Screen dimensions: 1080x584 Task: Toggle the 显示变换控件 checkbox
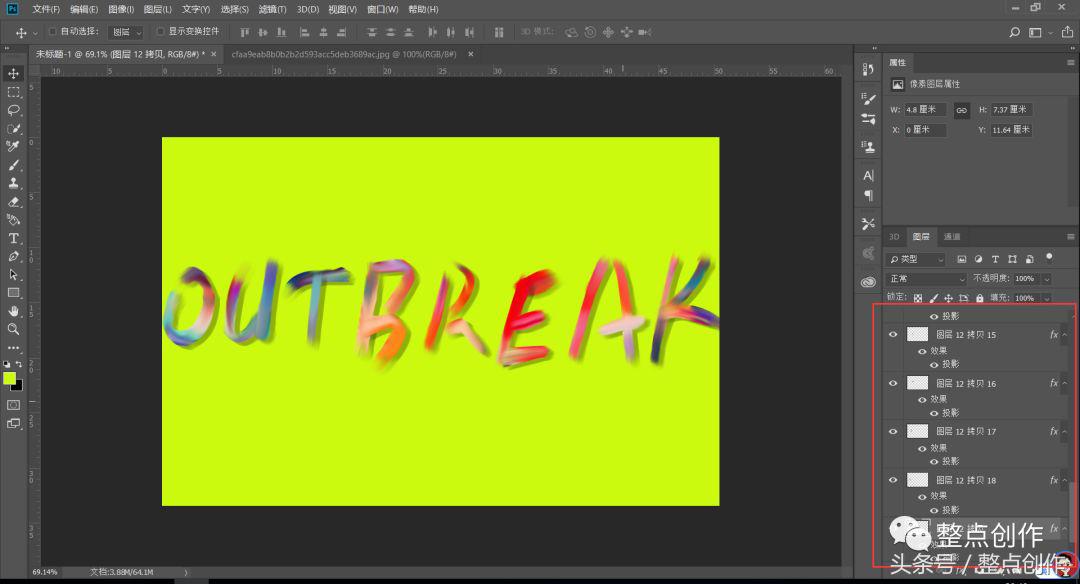point(160,32)
